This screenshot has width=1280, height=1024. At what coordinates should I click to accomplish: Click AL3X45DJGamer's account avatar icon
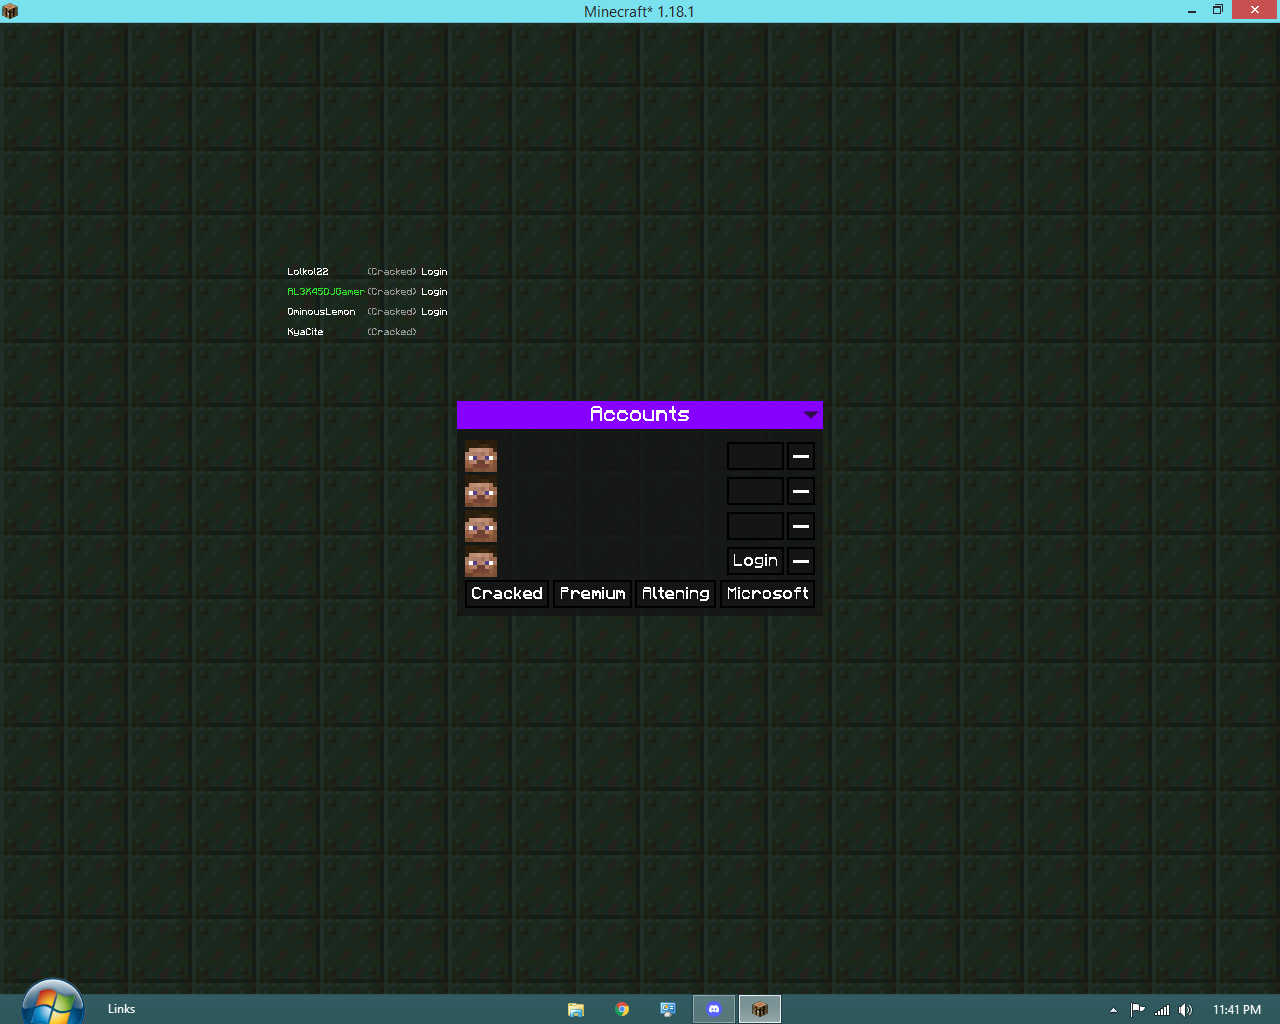click(x=481, y=493)
